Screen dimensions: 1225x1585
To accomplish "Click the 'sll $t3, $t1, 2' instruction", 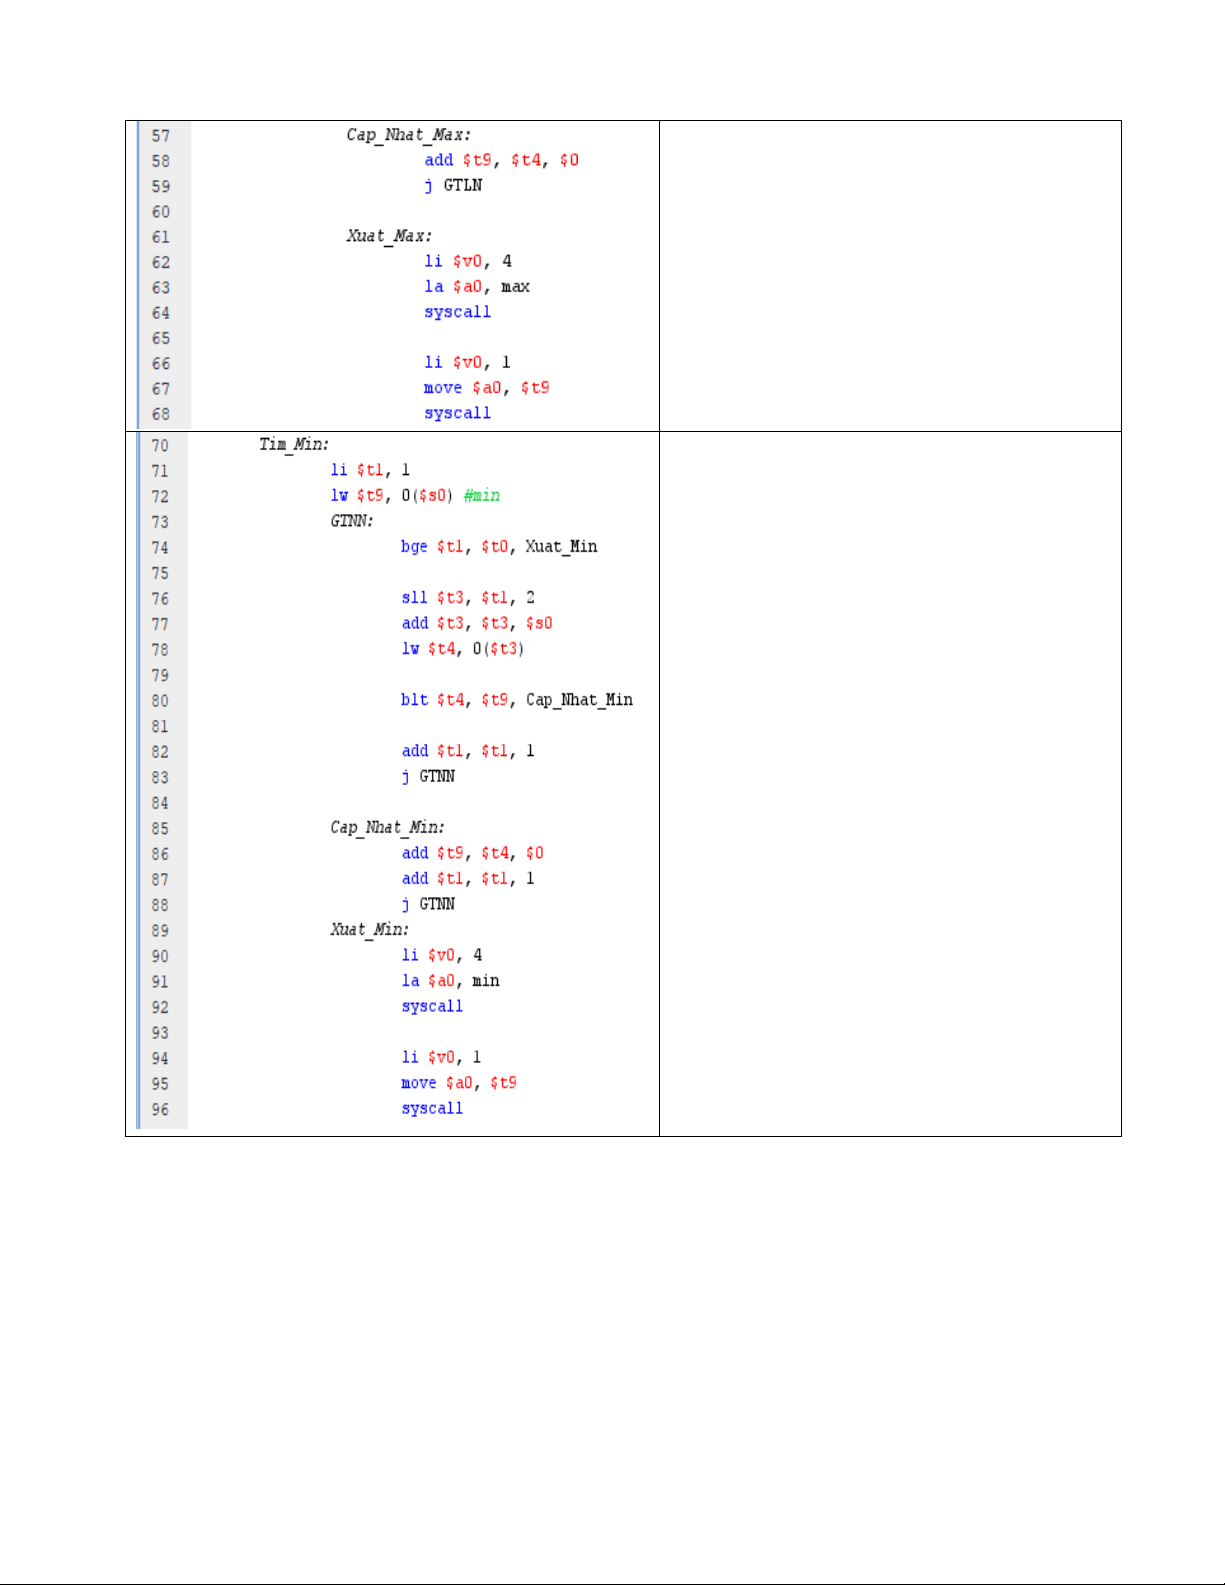I will pyautogui.click(x=468, y=598).
